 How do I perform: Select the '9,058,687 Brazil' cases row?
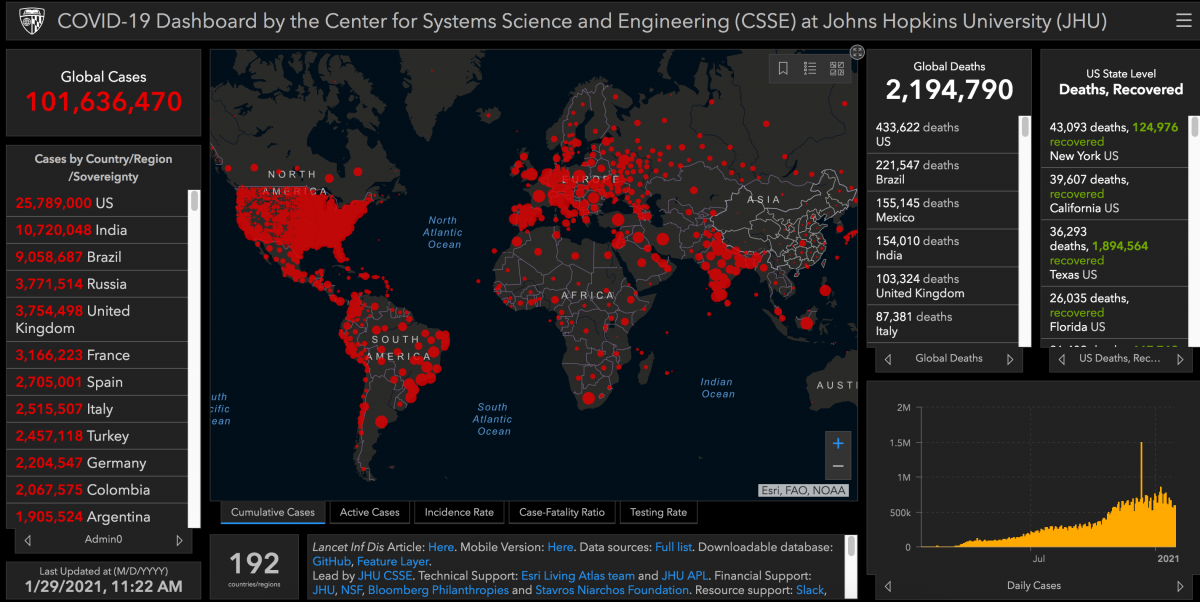point(98,257)
